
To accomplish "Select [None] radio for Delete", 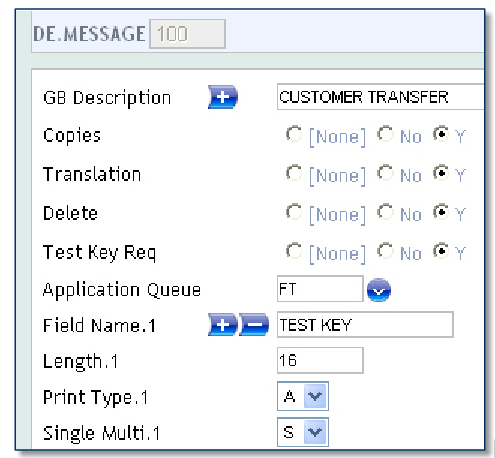I will click(x=294, y=212).
